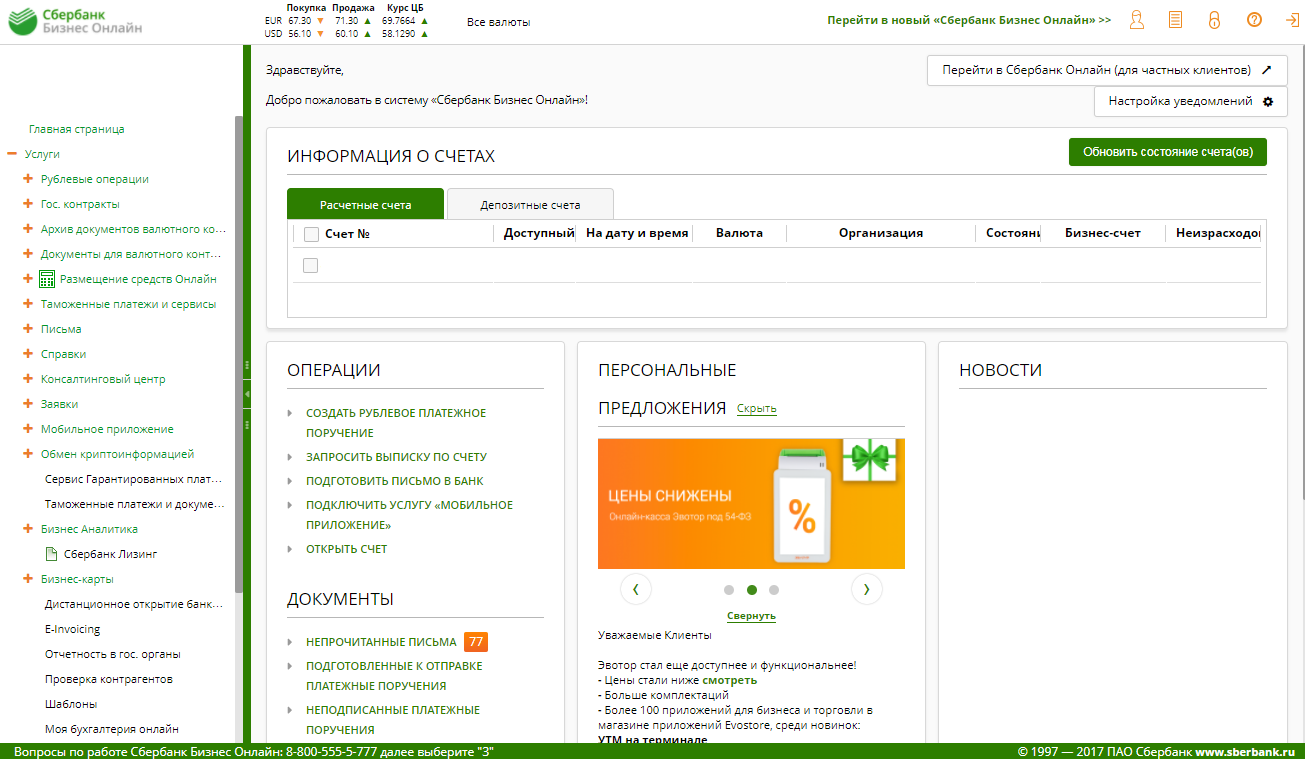
Task: Expand the Бизнес-карты node
Action: pos(28,579)
